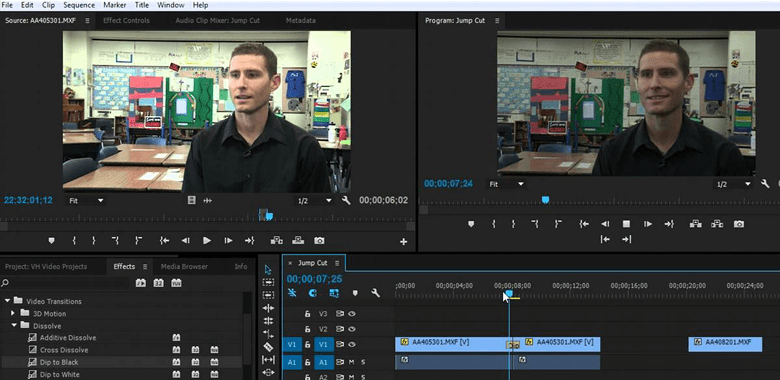
Task: Open Source monitor Fit zoom dropdown
Action: tap(86, 200)
